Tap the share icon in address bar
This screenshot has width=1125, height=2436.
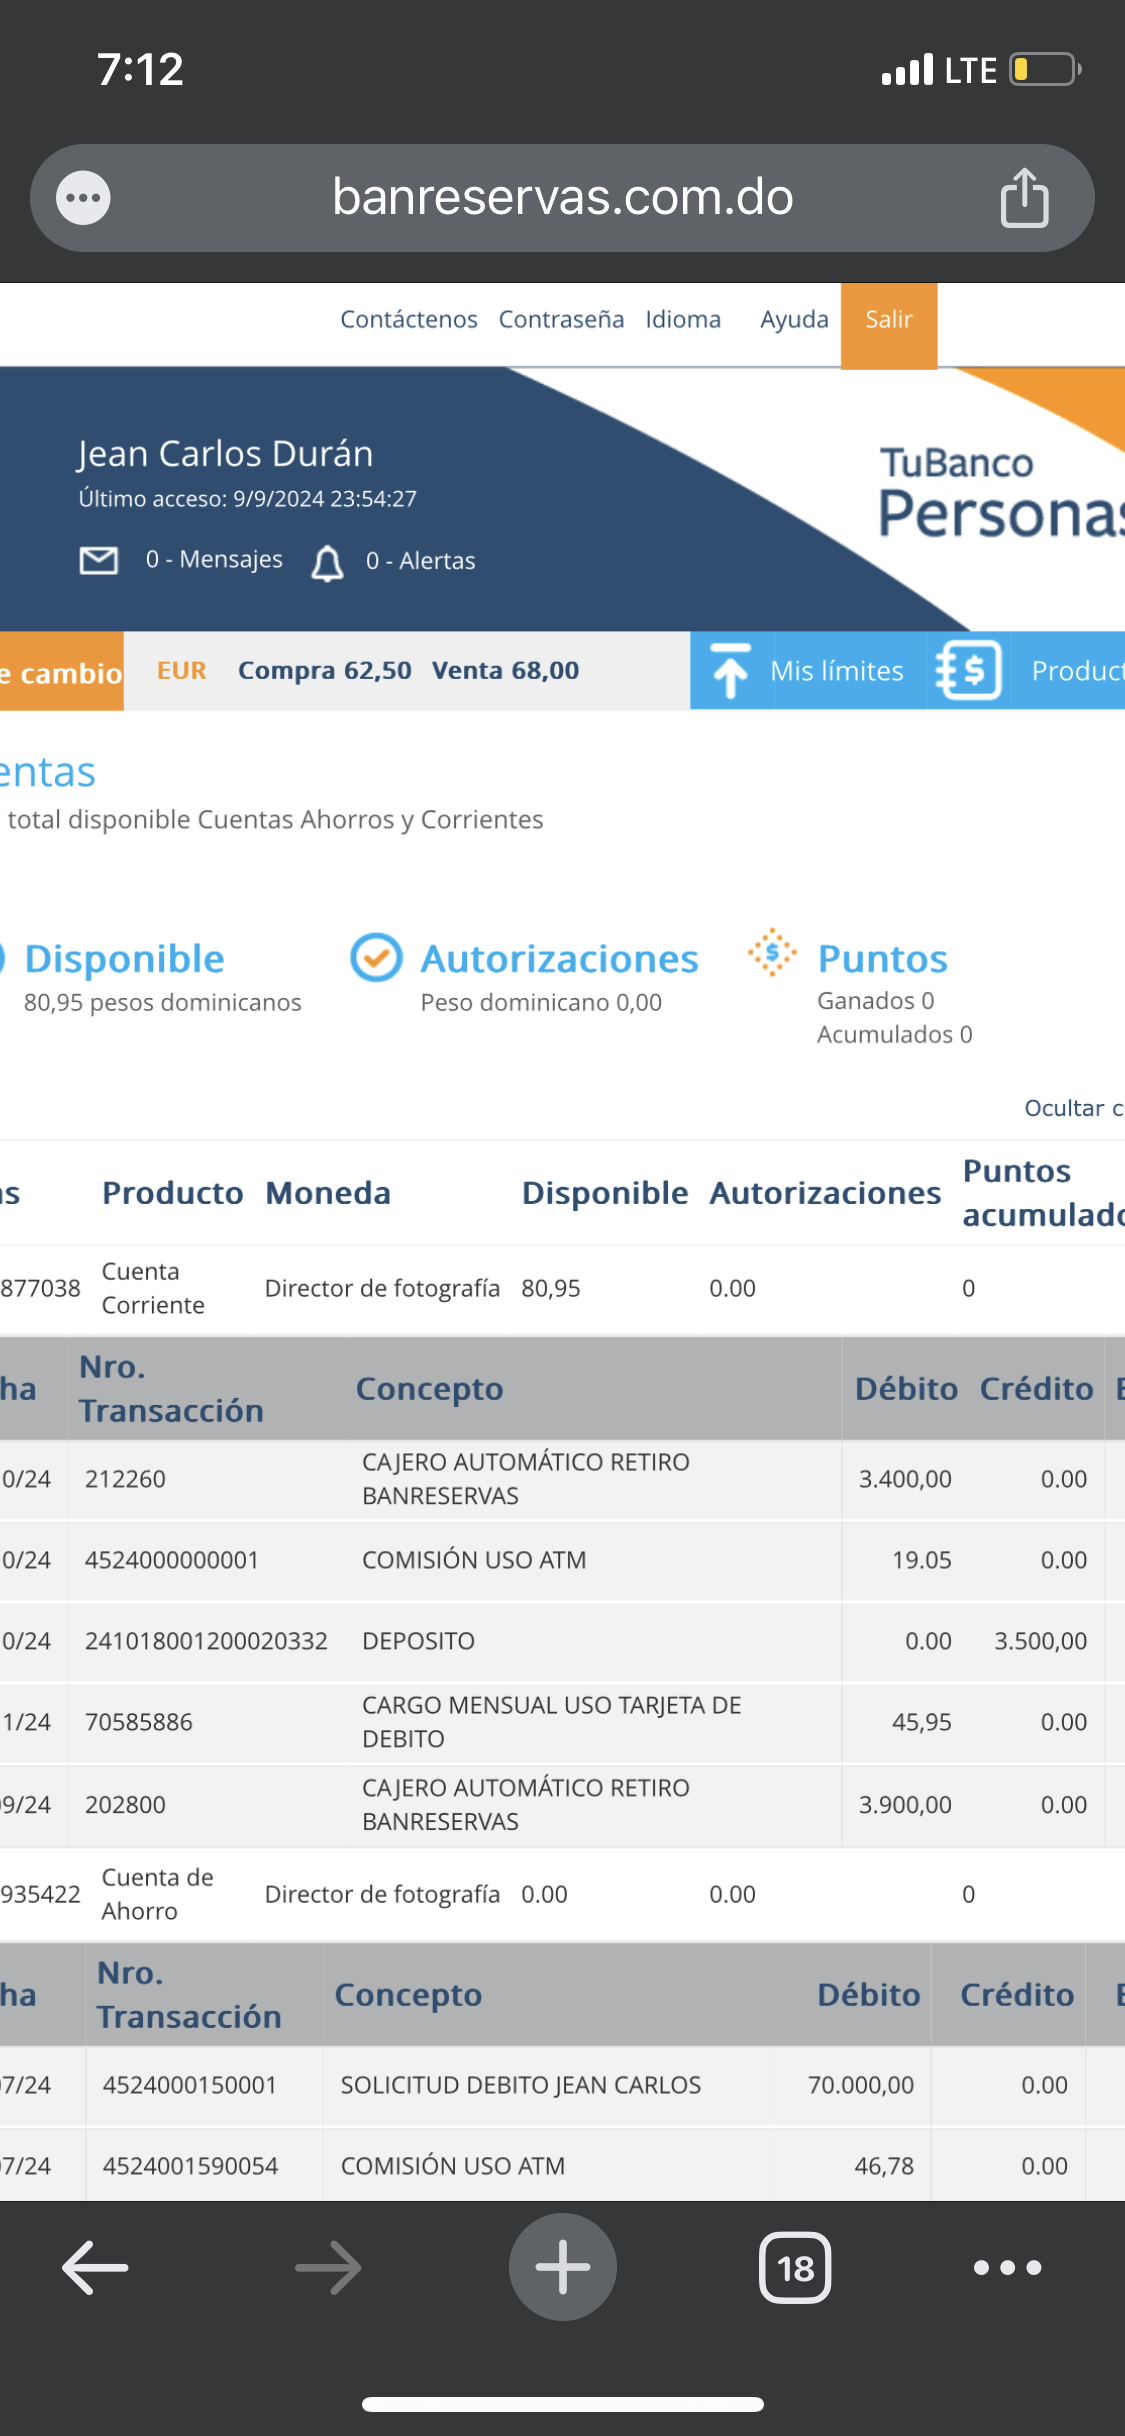tap(1024, 197)
